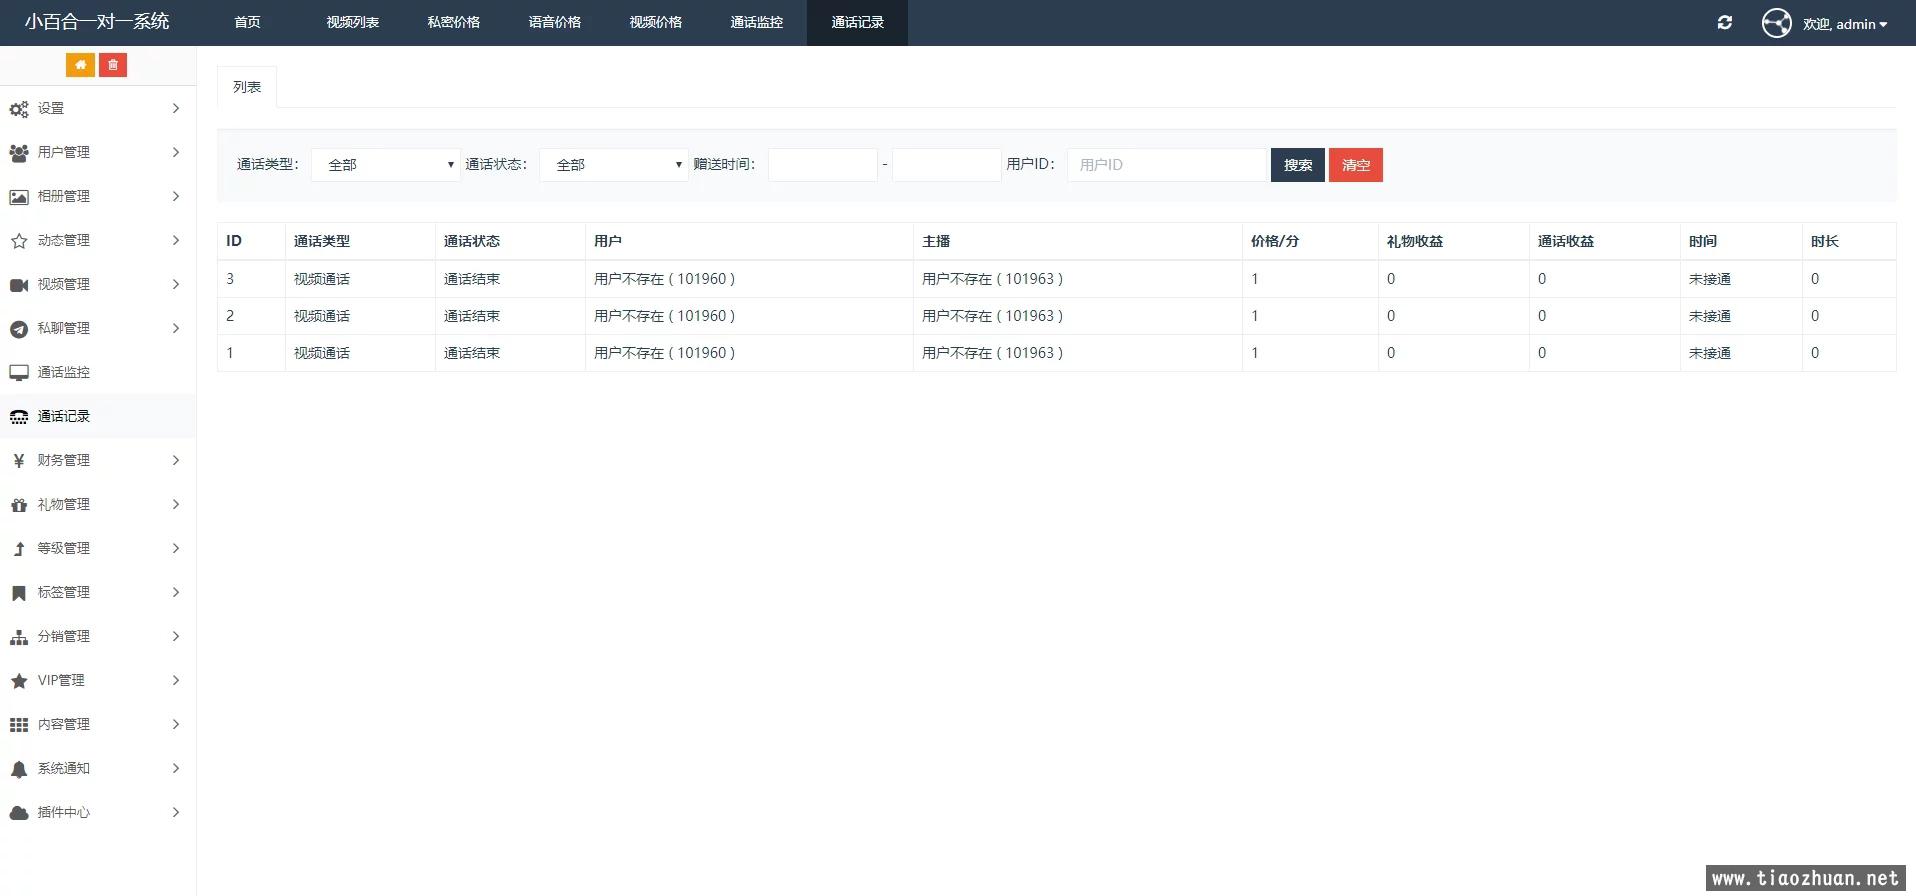
Task: Click 用户不存在 ( 101963 ) in row 2
Action: click(x=992, y=316)
